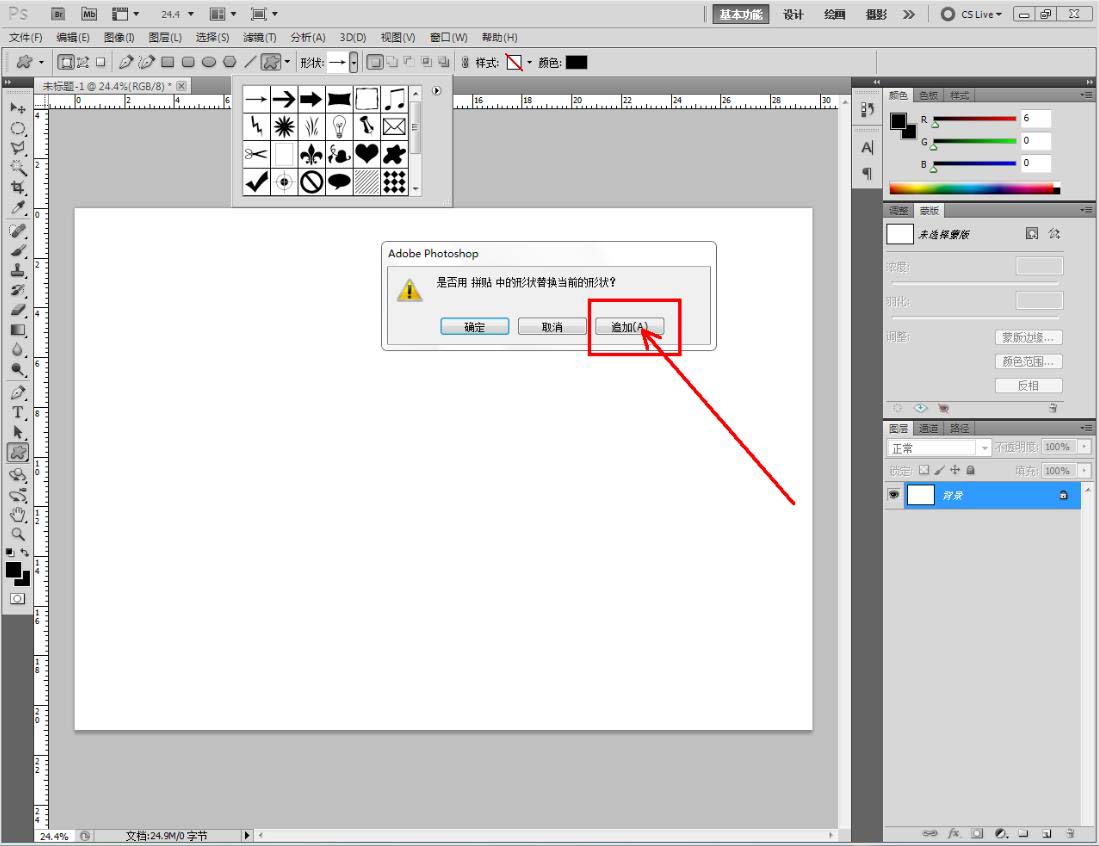Switch to the 通道 (Channels) tab
Screen dimensions: 1099x846
929,428
